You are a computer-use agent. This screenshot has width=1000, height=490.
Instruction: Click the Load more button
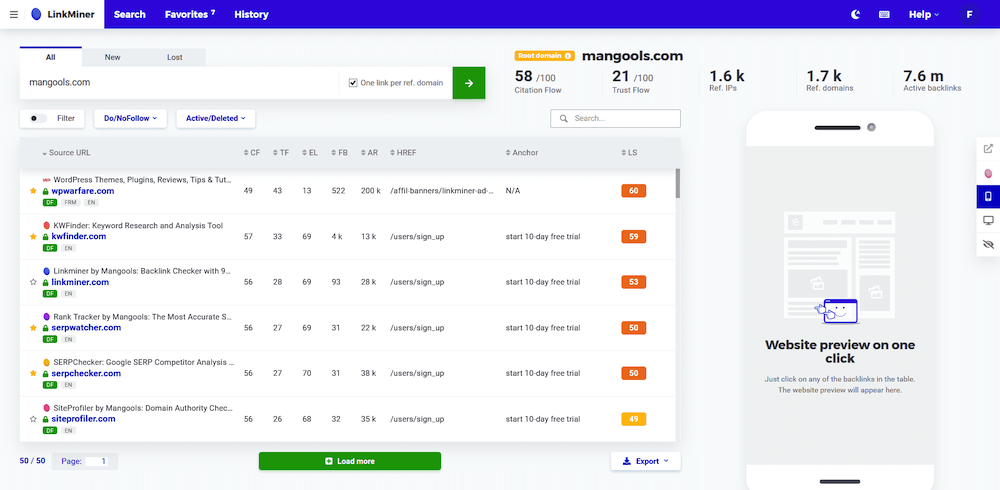(x=349, y=461)
